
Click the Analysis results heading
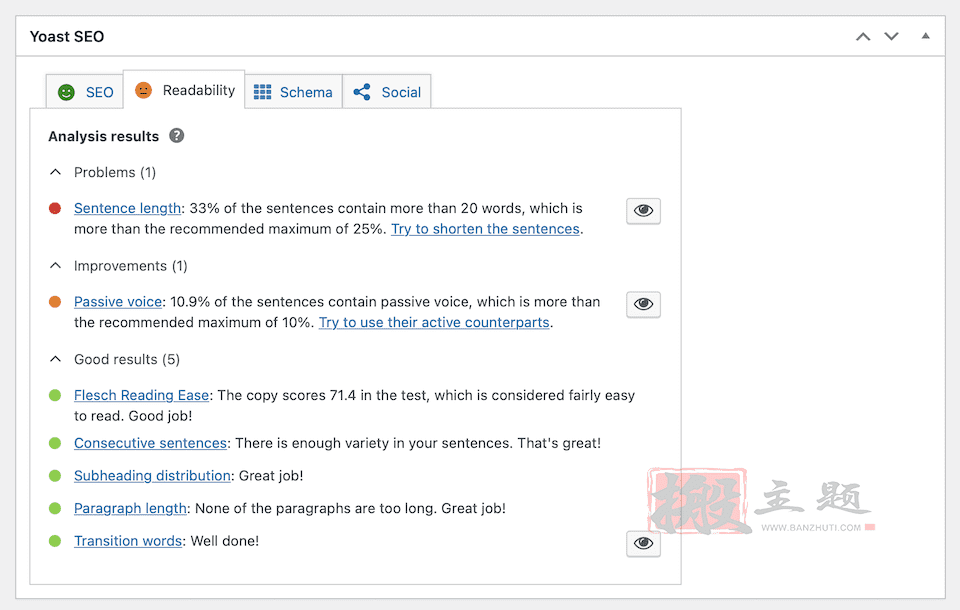point(103,136)
